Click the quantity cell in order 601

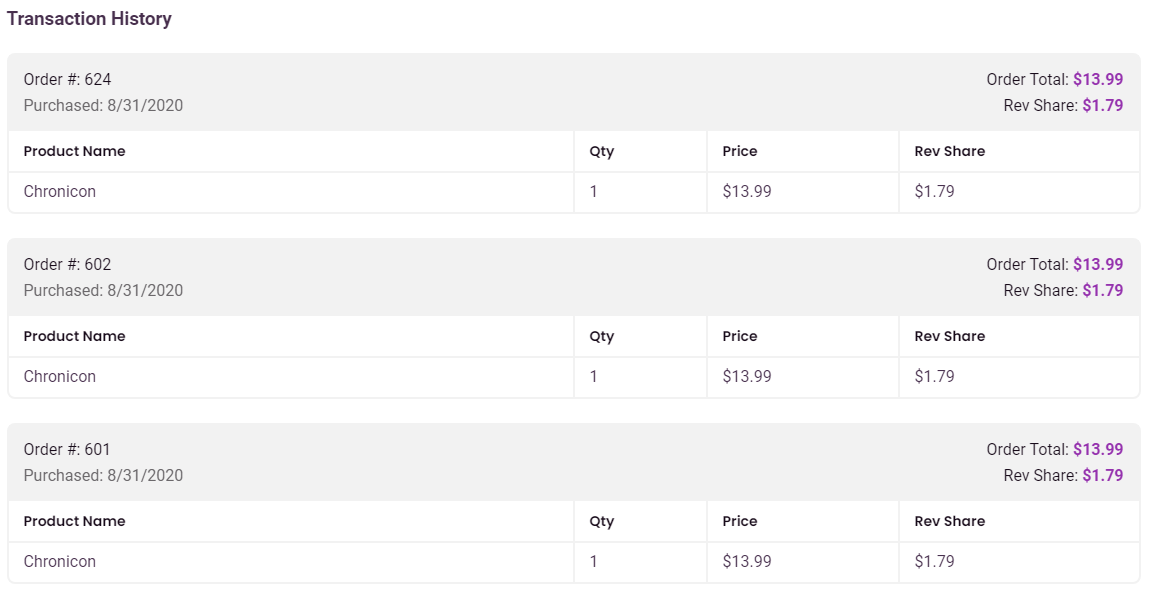point(594,561)
